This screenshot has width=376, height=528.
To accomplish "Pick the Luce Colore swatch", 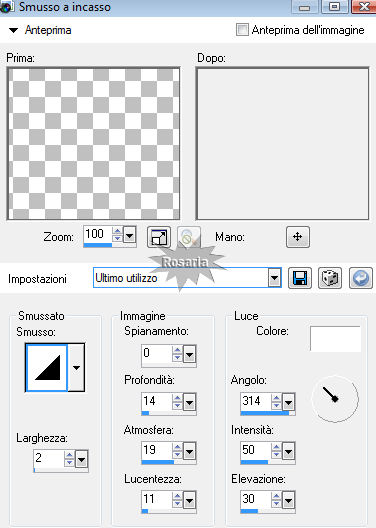I will pos(335,338).
